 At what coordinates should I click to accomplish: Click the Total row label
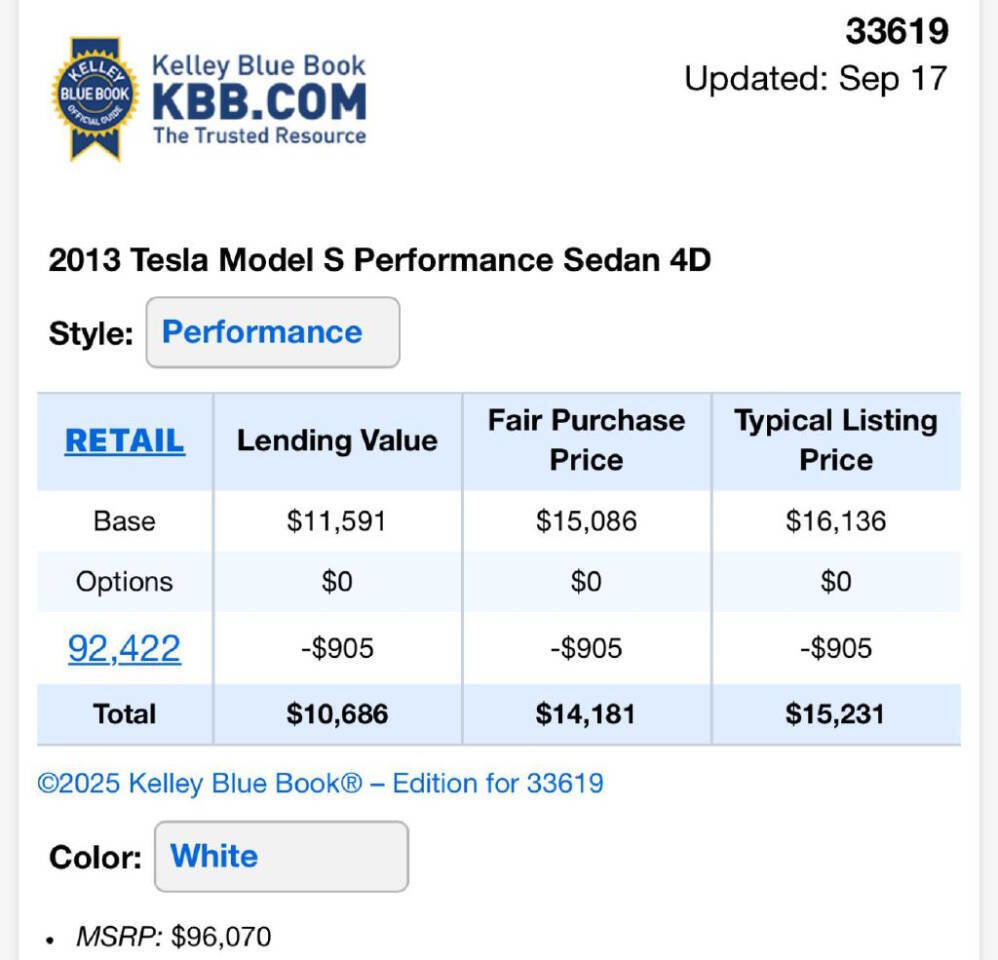point(123,714)
